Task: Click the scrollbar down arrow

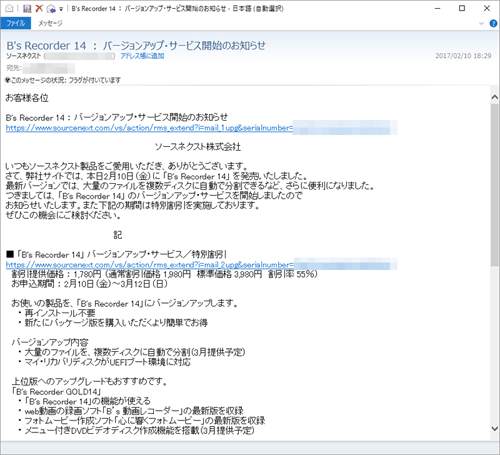Action: (x=495, y=428)
